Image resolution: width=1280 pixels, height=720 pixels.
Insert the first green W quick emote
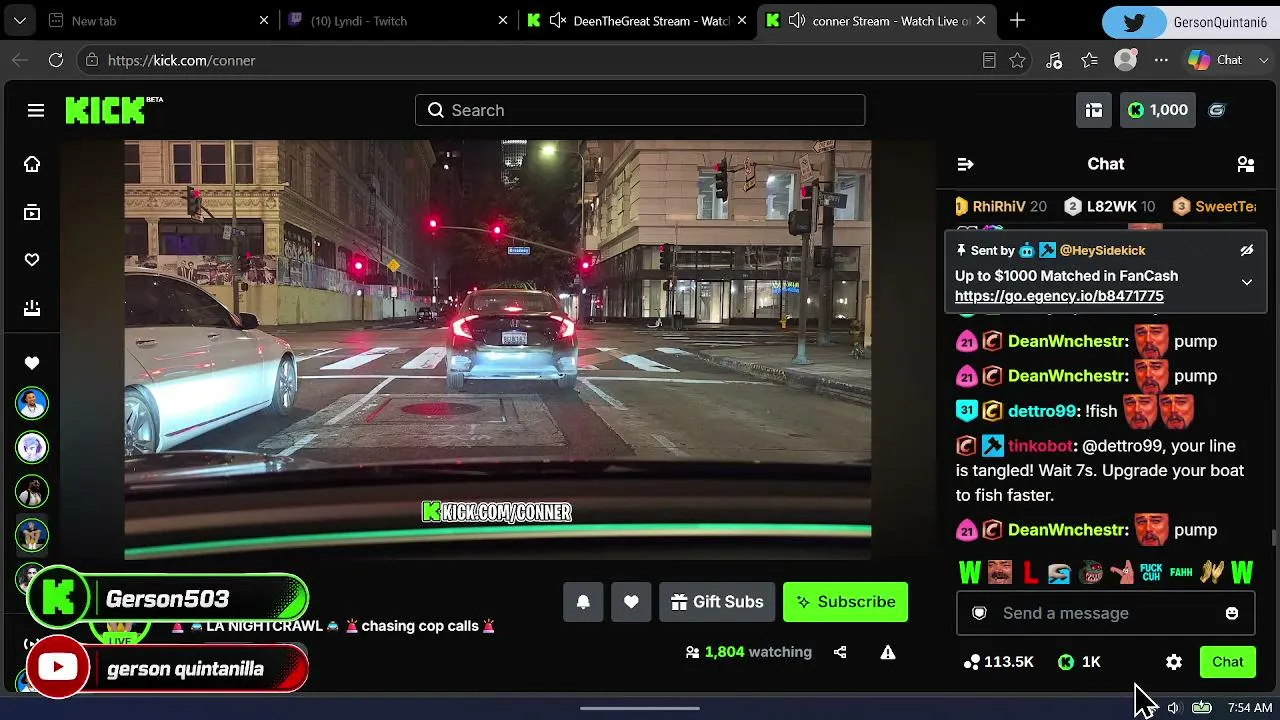[x=969, y=573]
